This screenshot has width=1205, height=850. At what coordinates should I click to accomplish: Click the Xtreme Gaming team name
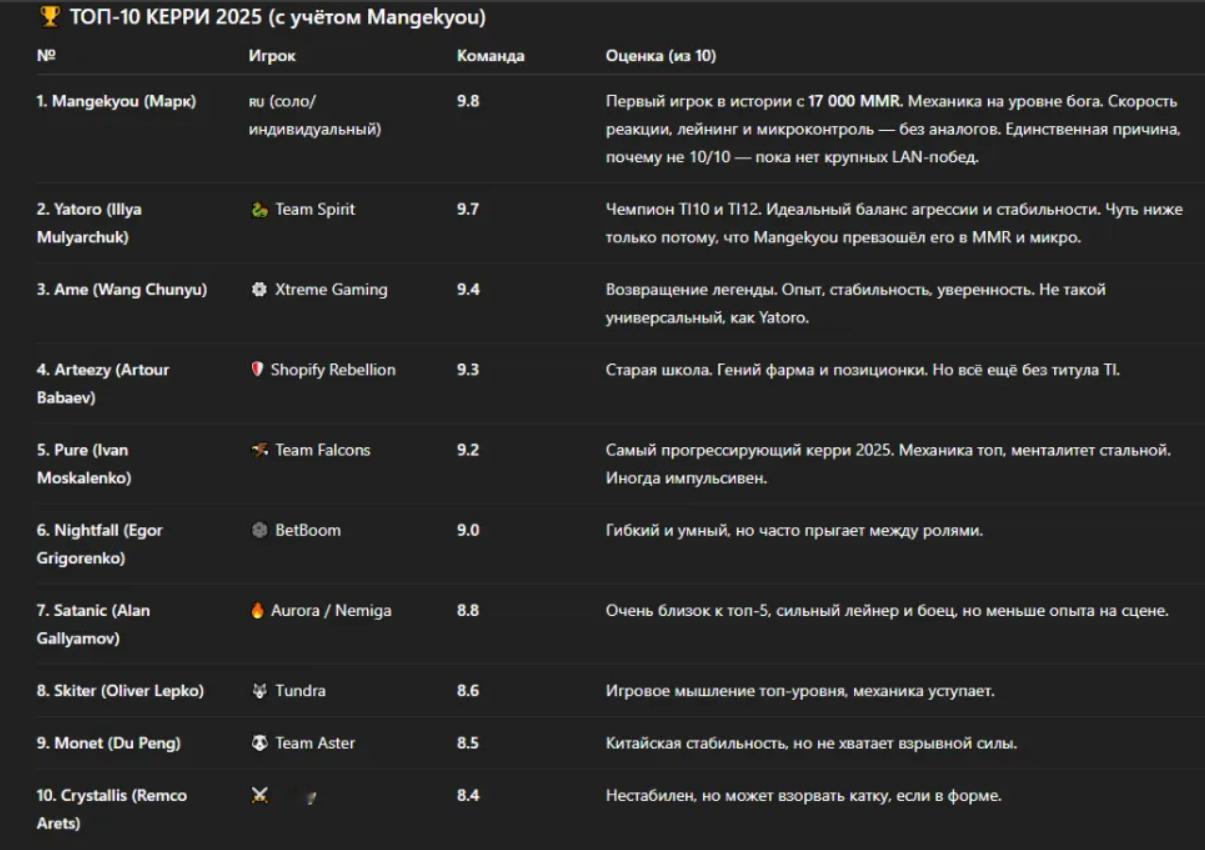(331, 290)
